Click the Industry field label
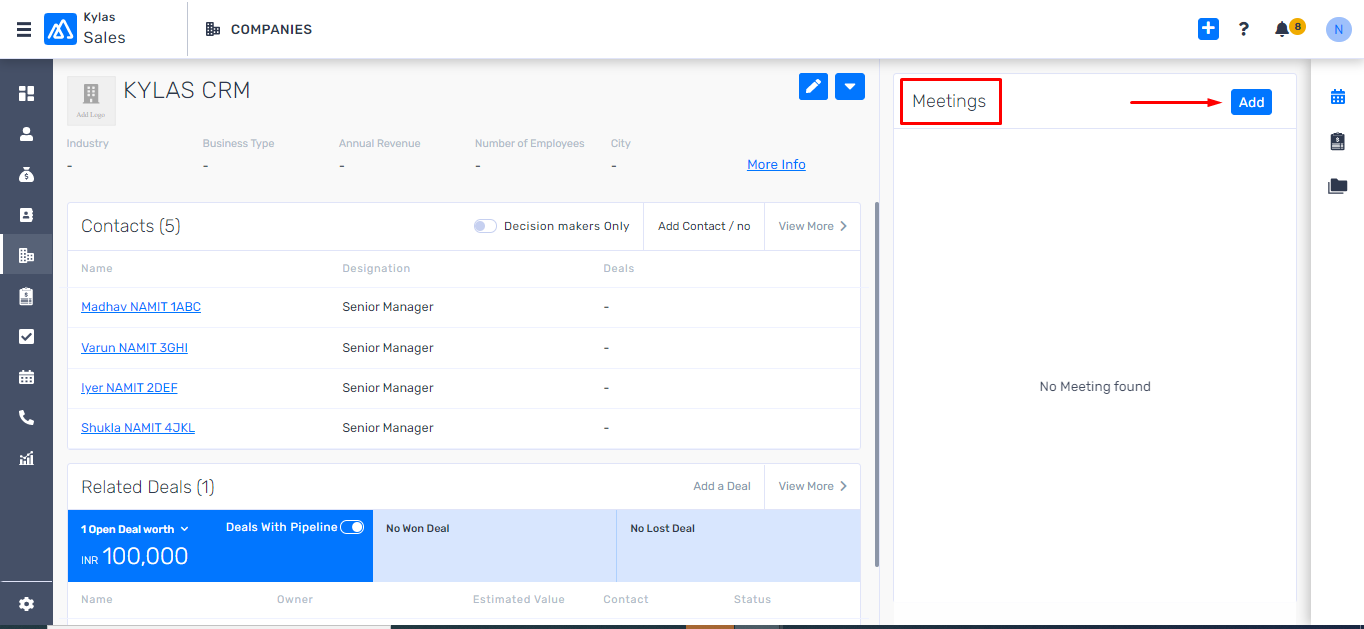Viewport: 1364px width, 629px height. click(88, 144)
